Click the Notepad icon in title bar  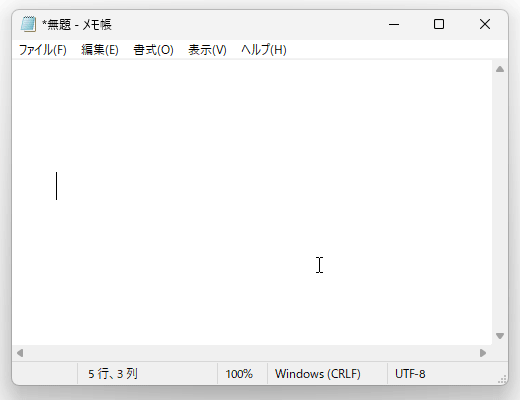(28, 24)
